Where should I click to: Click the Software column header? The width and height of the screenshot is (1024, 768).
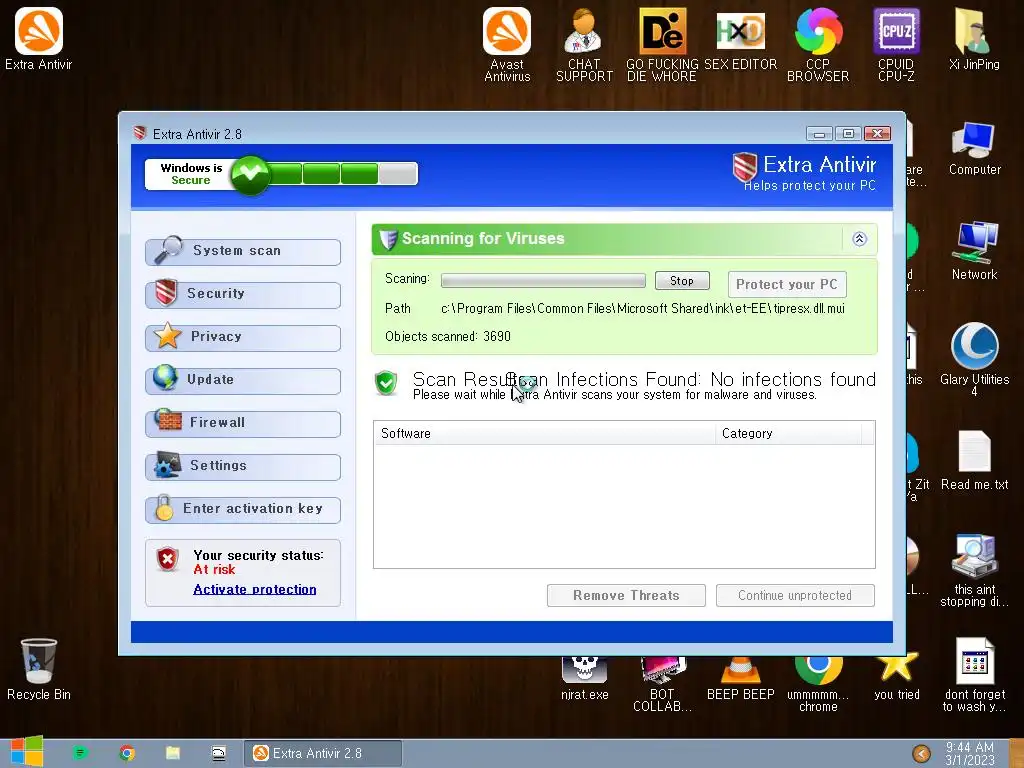545,434
